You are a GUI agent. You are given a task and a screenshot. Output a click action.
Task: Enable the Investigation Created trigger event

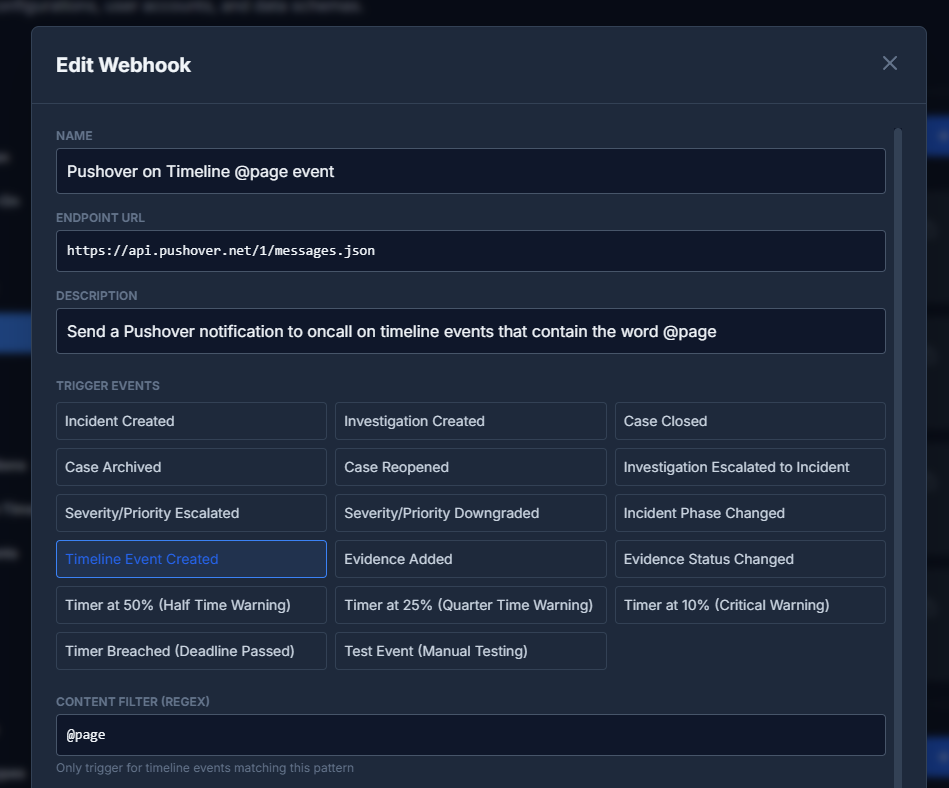pyautogui.click(x=470, y=421)
